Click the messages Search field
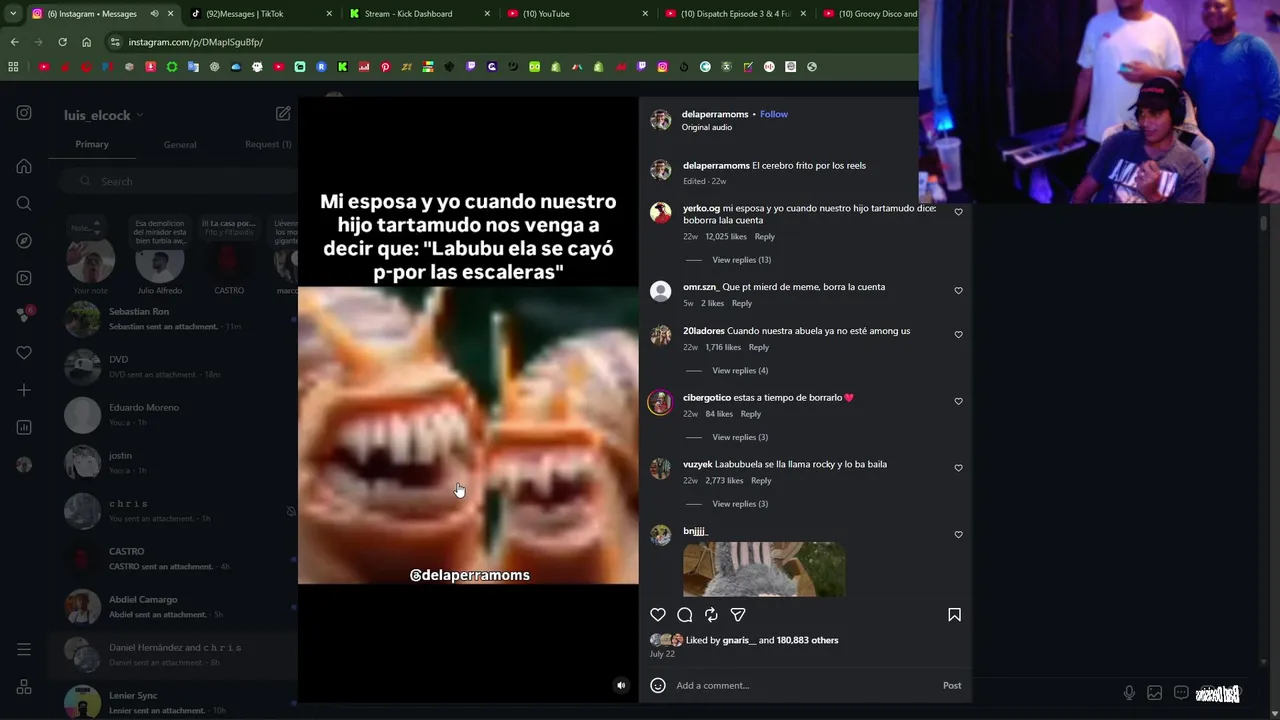Viewport: 1280px width, 720px height. pyautogui.click(x=176, y=181)
